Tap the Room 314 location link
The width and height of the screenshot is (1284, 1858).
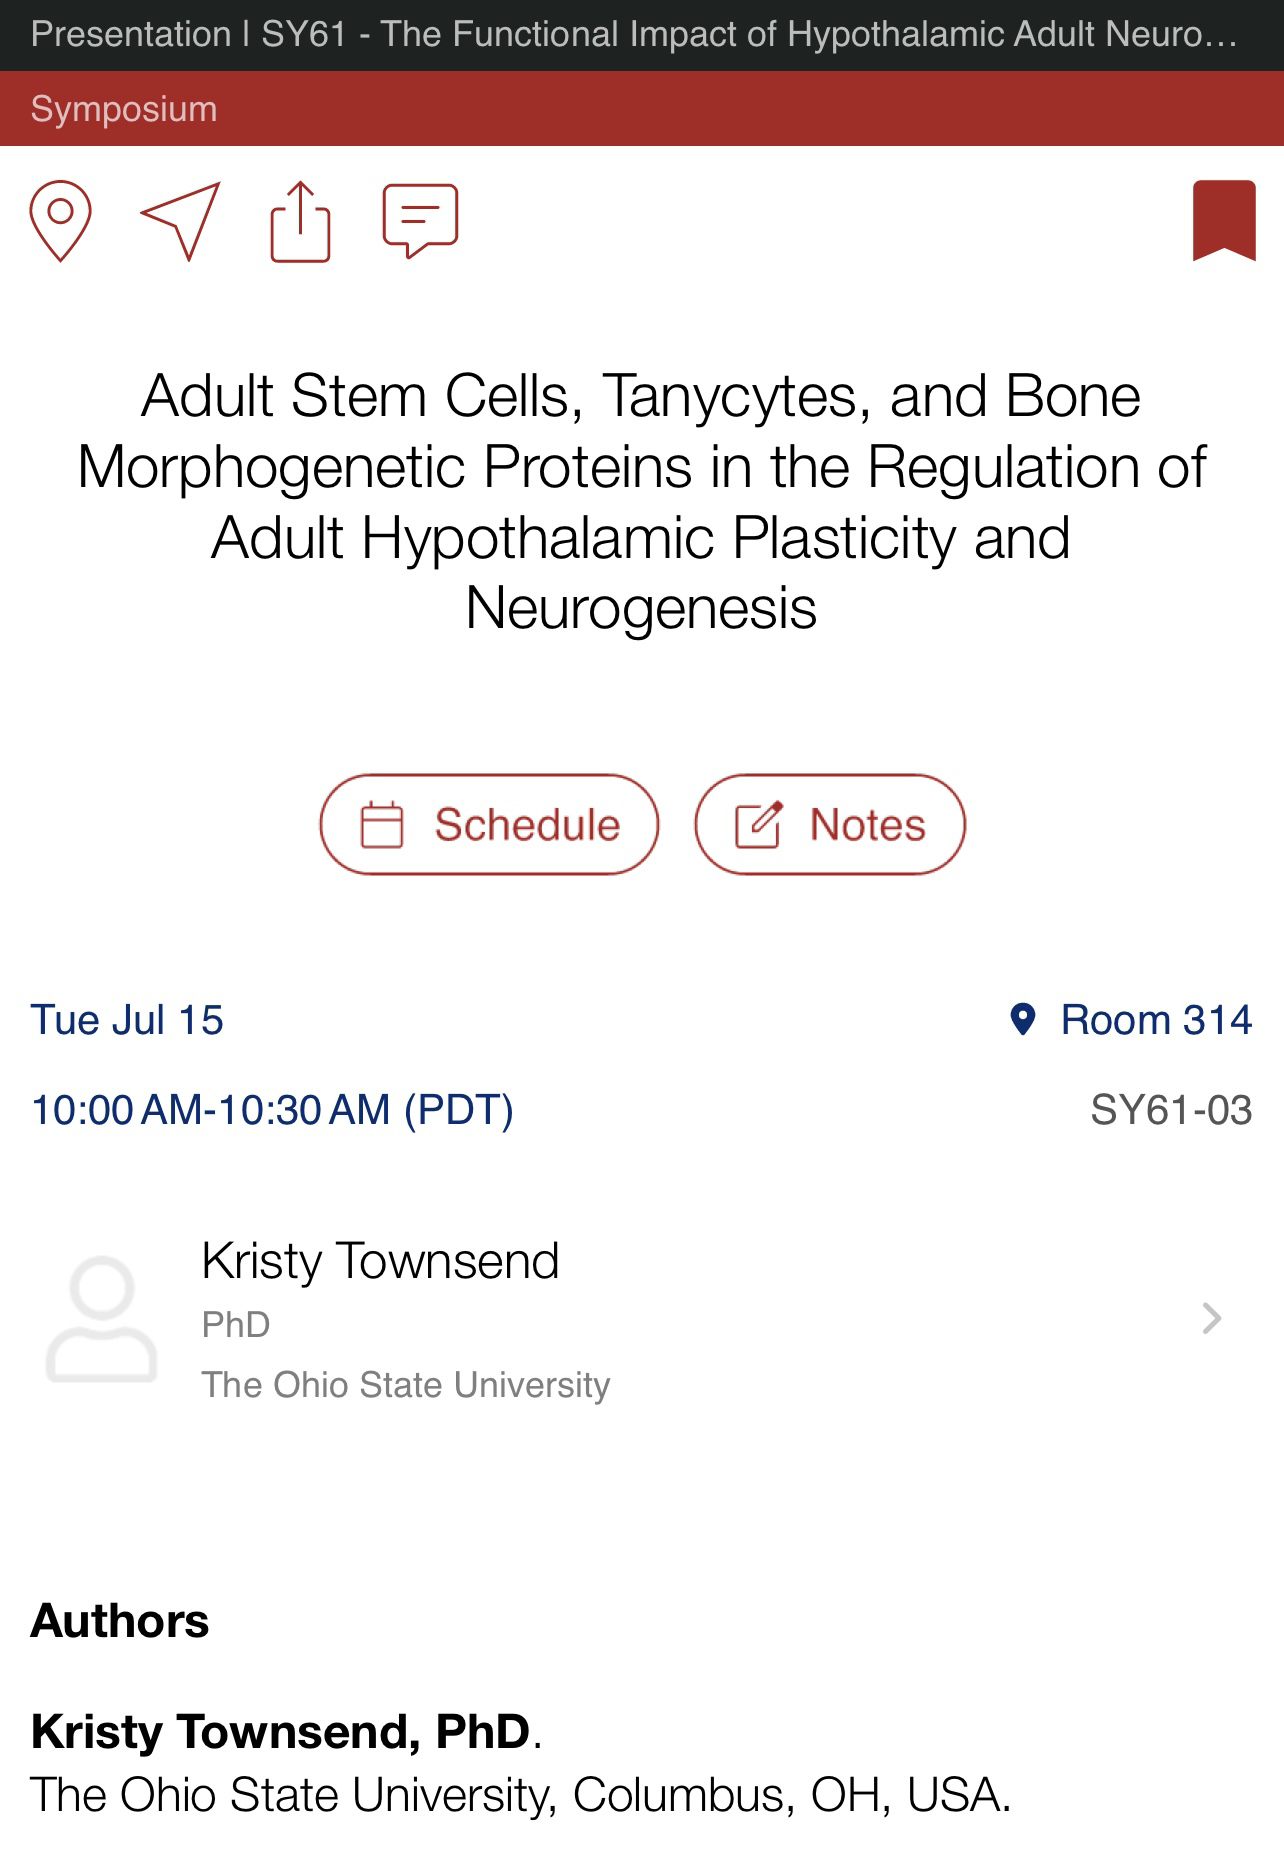point(1156,1020)
